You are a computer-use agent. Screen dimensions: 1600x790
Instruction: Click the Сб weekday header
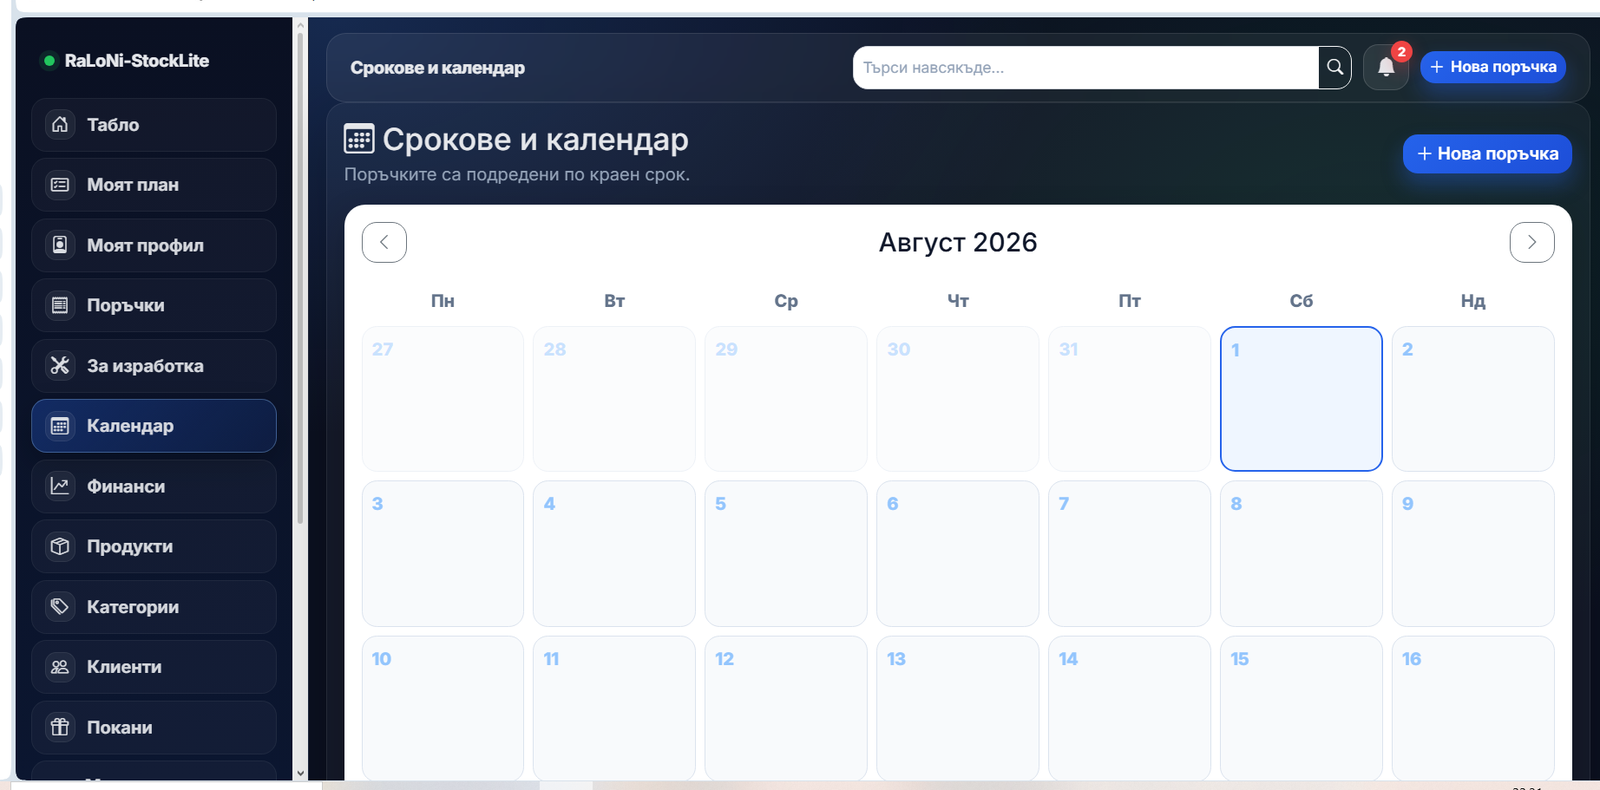pyautogui.click(x=1301, y=301)
